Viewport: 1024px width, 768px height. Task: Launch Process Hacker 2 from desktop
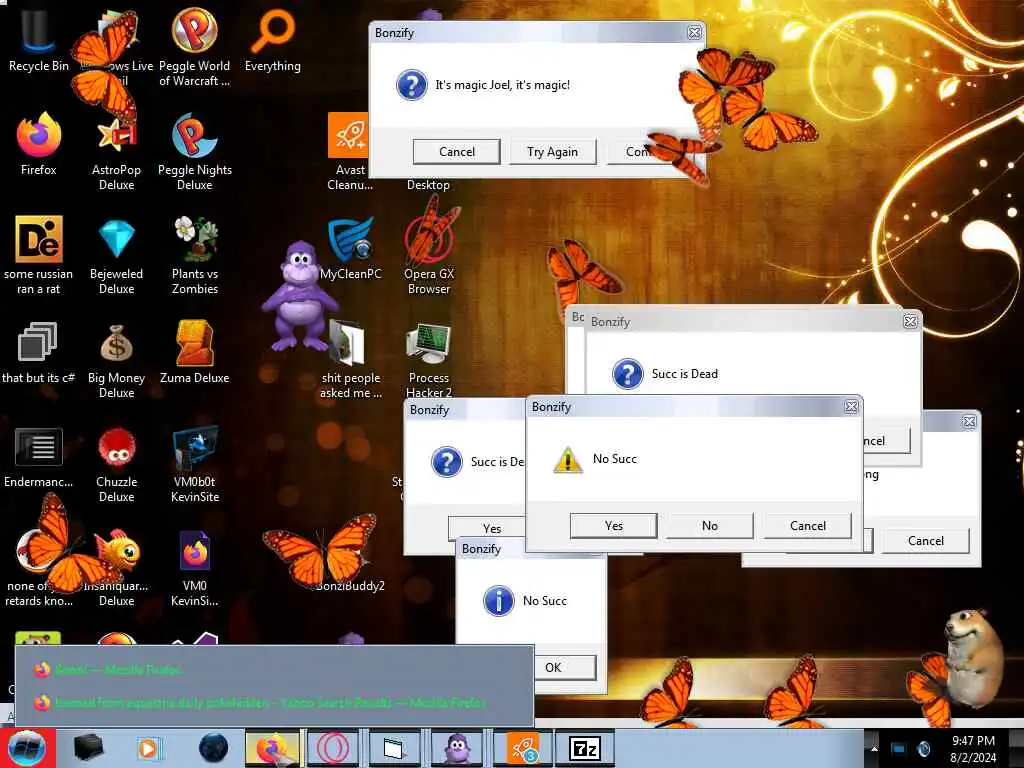pos(429,359)
